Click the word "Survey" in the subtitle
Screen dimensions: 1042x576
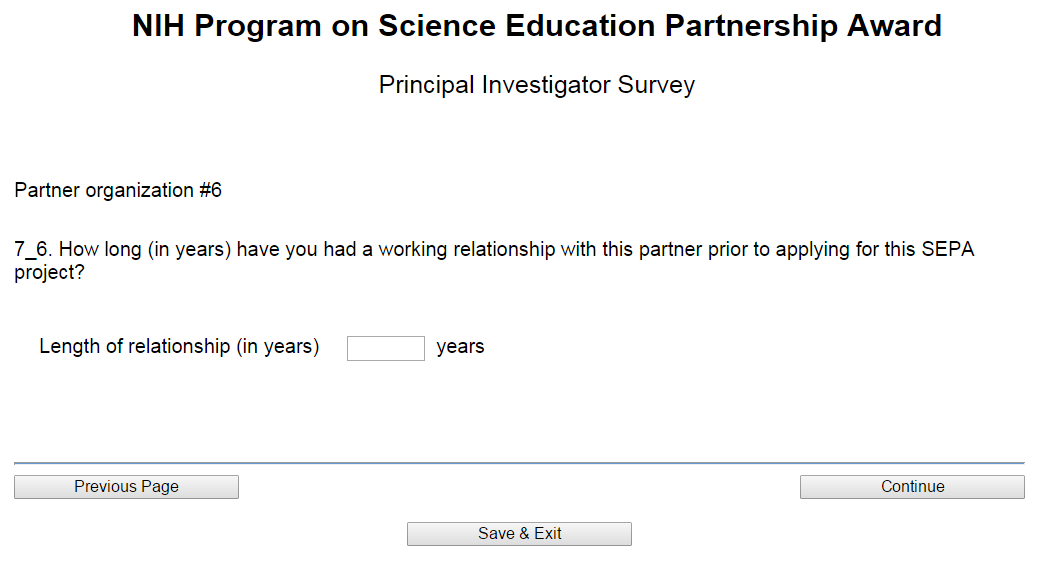click(x=656, y=85)
